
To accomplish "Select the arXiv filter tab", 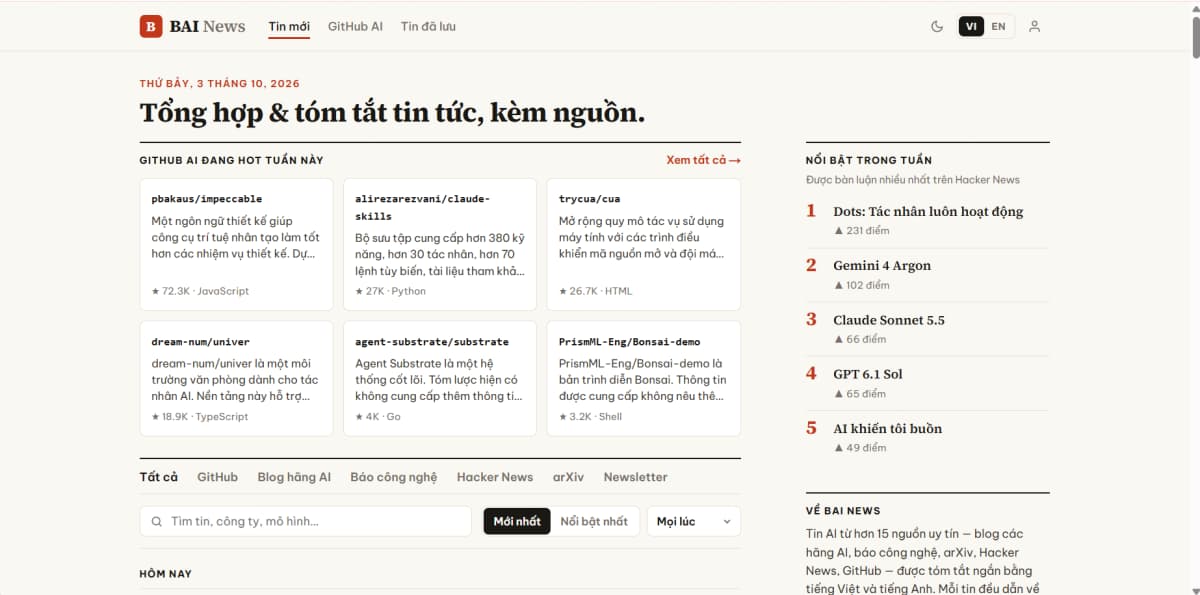I will (x=568, y=477).
